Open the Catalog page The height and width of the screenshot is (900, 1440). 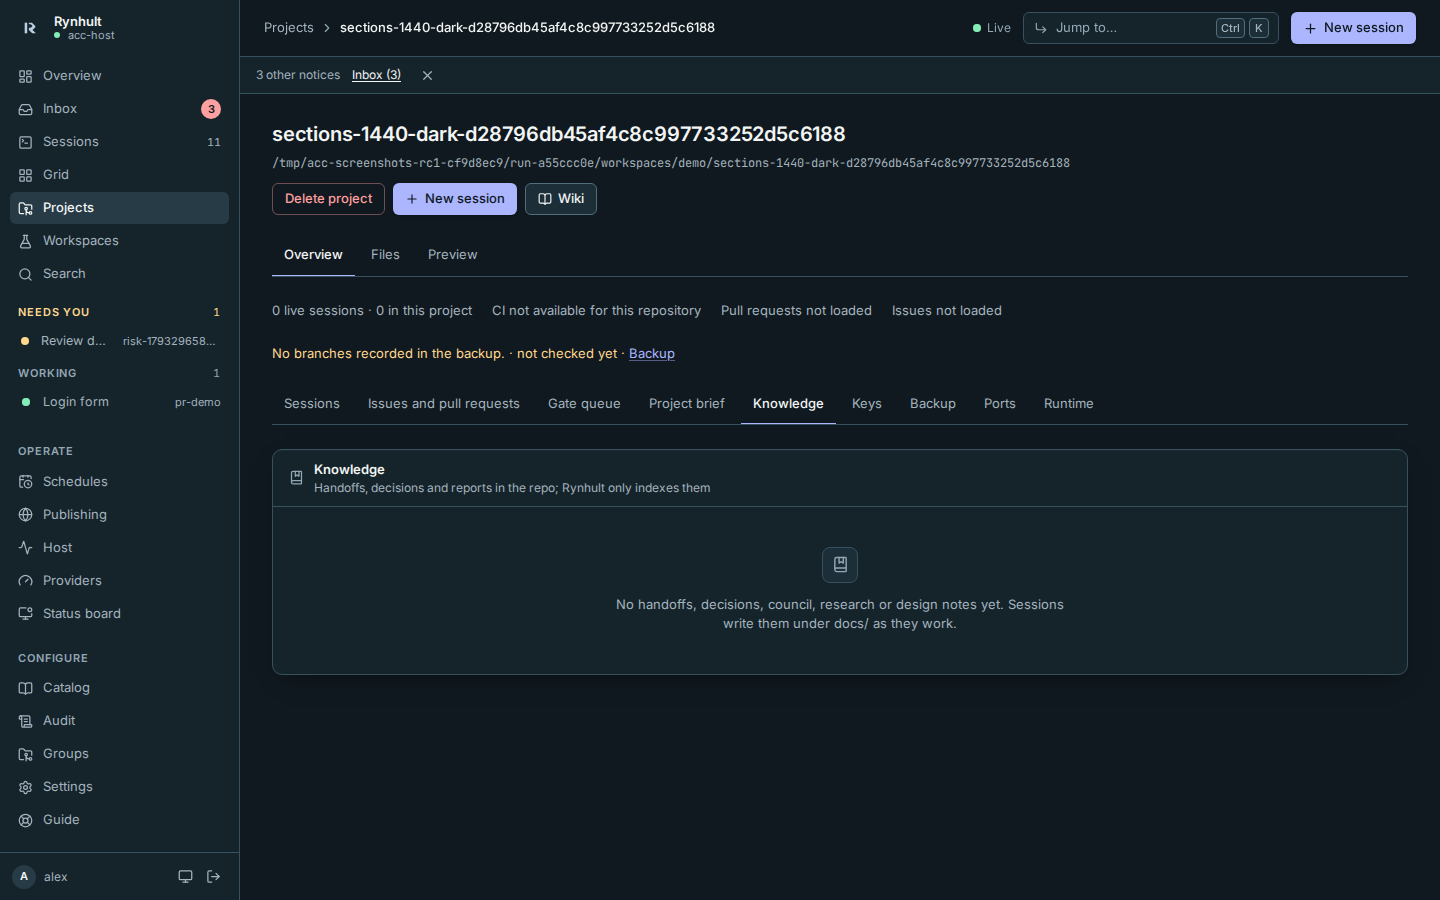(119, 688)
